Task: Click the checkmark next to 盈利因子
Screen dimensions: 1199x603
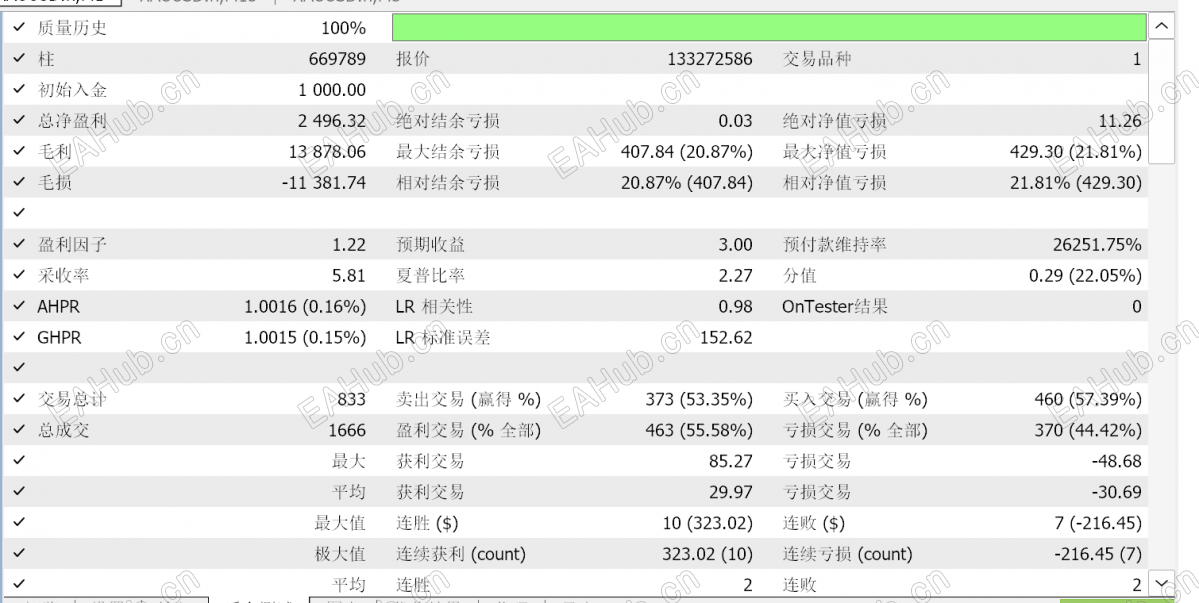Action: [19, 245]
